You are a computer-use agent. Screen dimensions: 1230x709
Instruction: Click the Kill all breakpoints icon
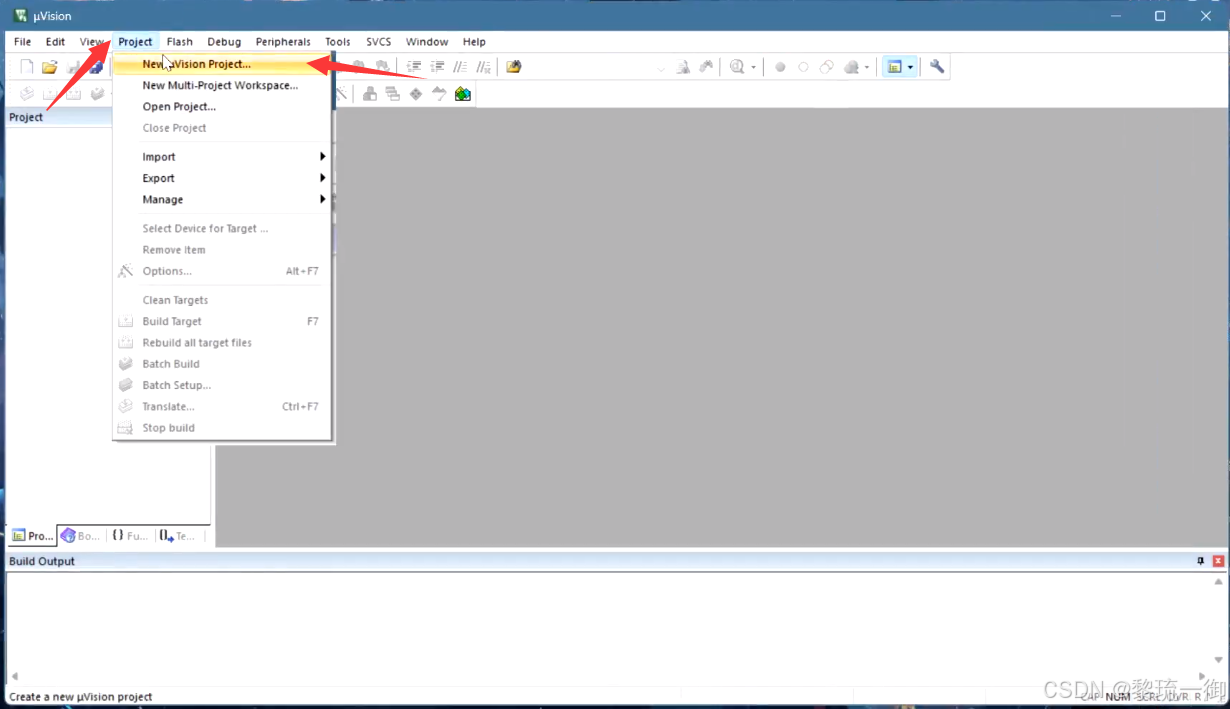click(x=851, y=67)
